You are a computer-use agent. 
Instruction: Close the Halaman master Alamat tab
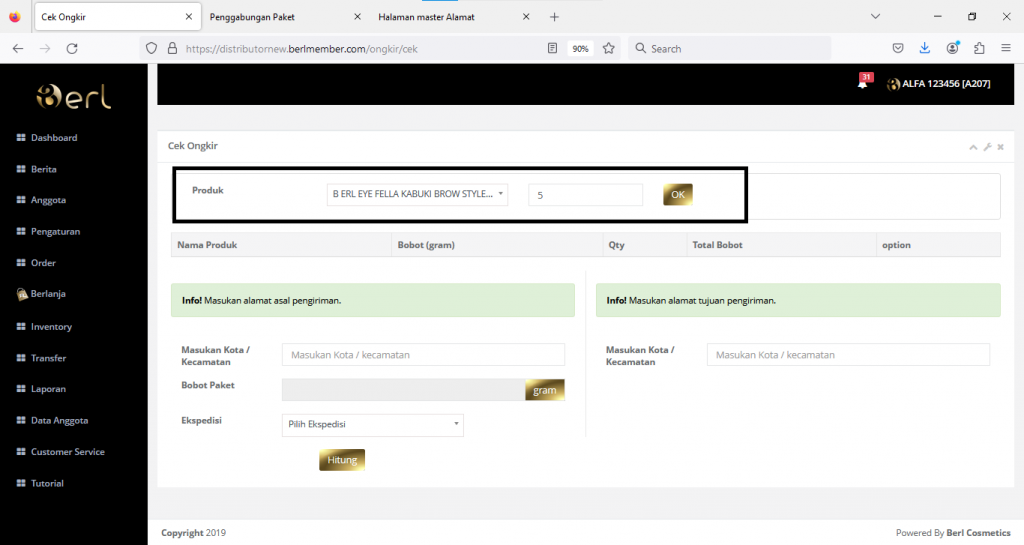coord(526,17)
